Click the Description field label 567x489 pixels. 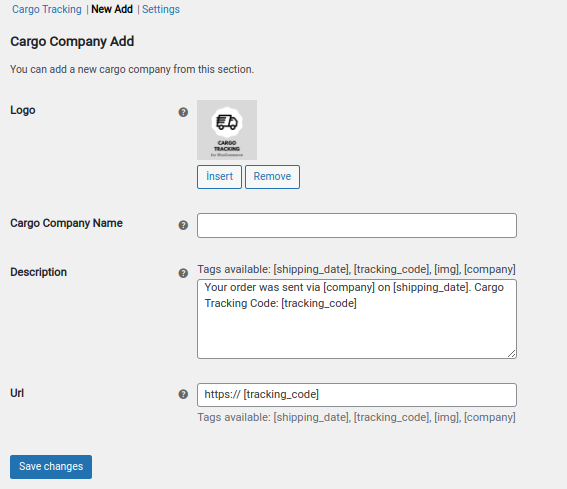pyautogui.click(x=39, y=272)
